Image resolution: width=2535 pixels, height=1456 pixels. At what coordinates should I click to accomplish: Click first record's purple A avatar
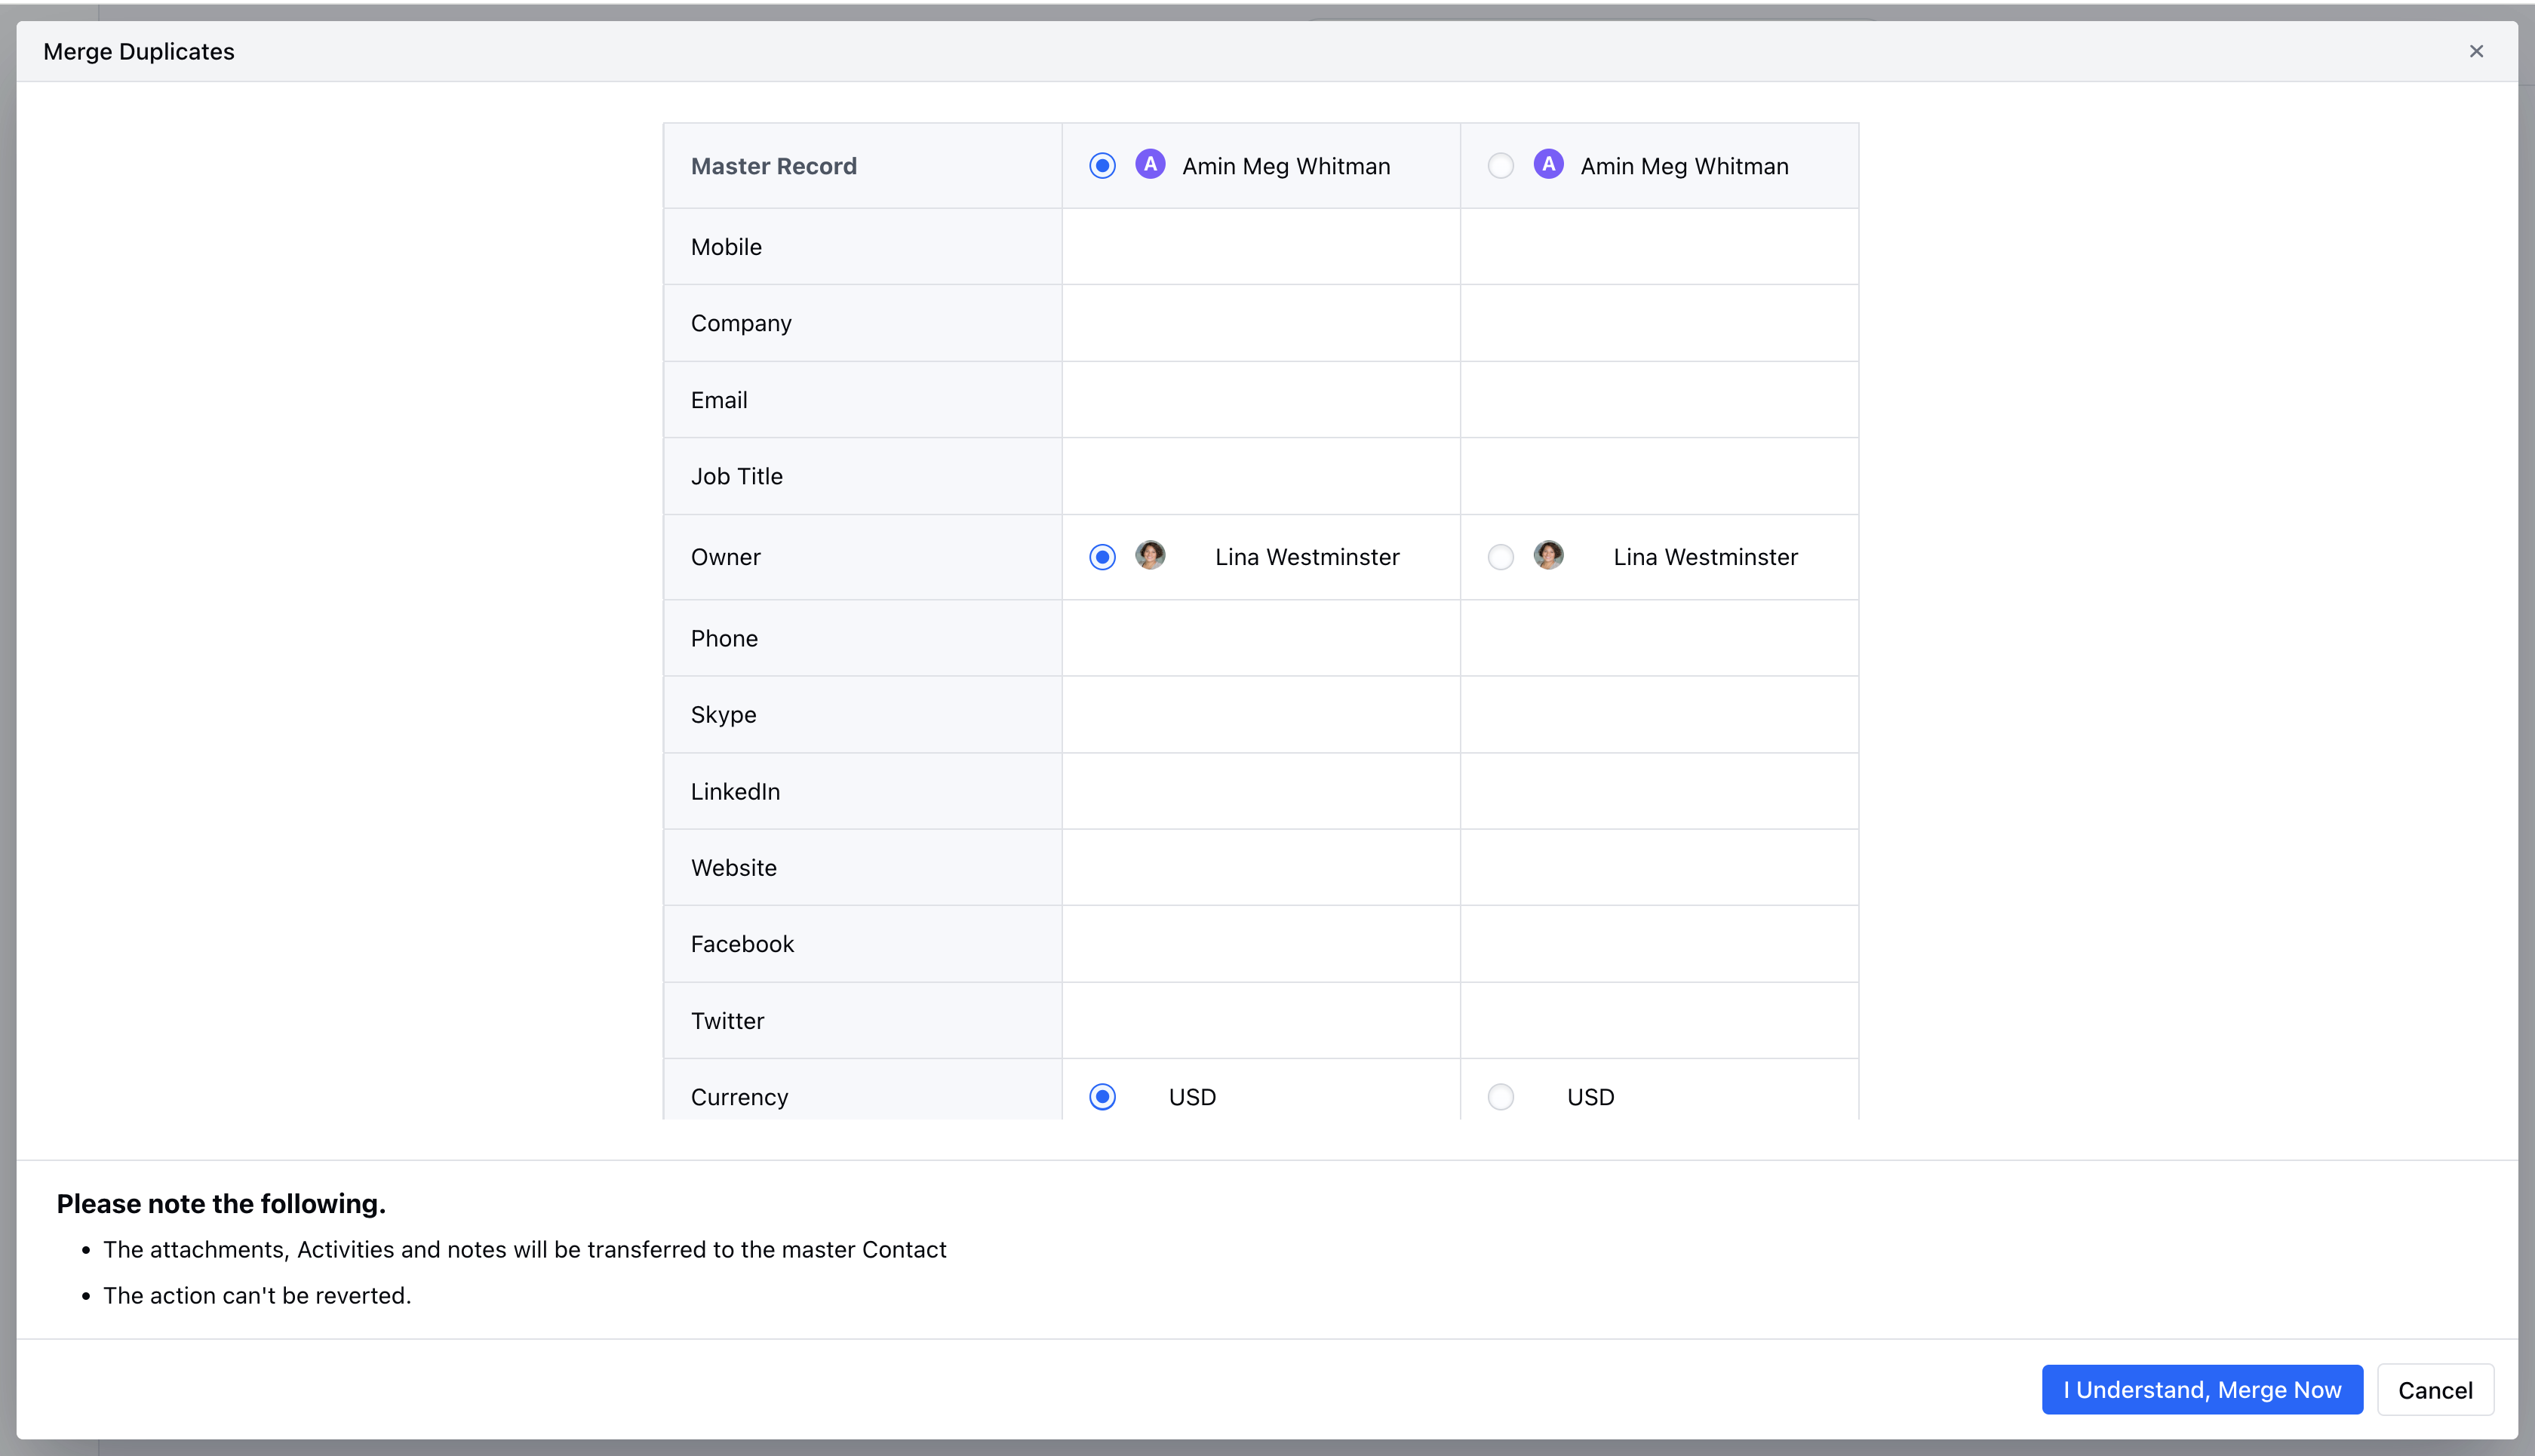(1150, 164)
